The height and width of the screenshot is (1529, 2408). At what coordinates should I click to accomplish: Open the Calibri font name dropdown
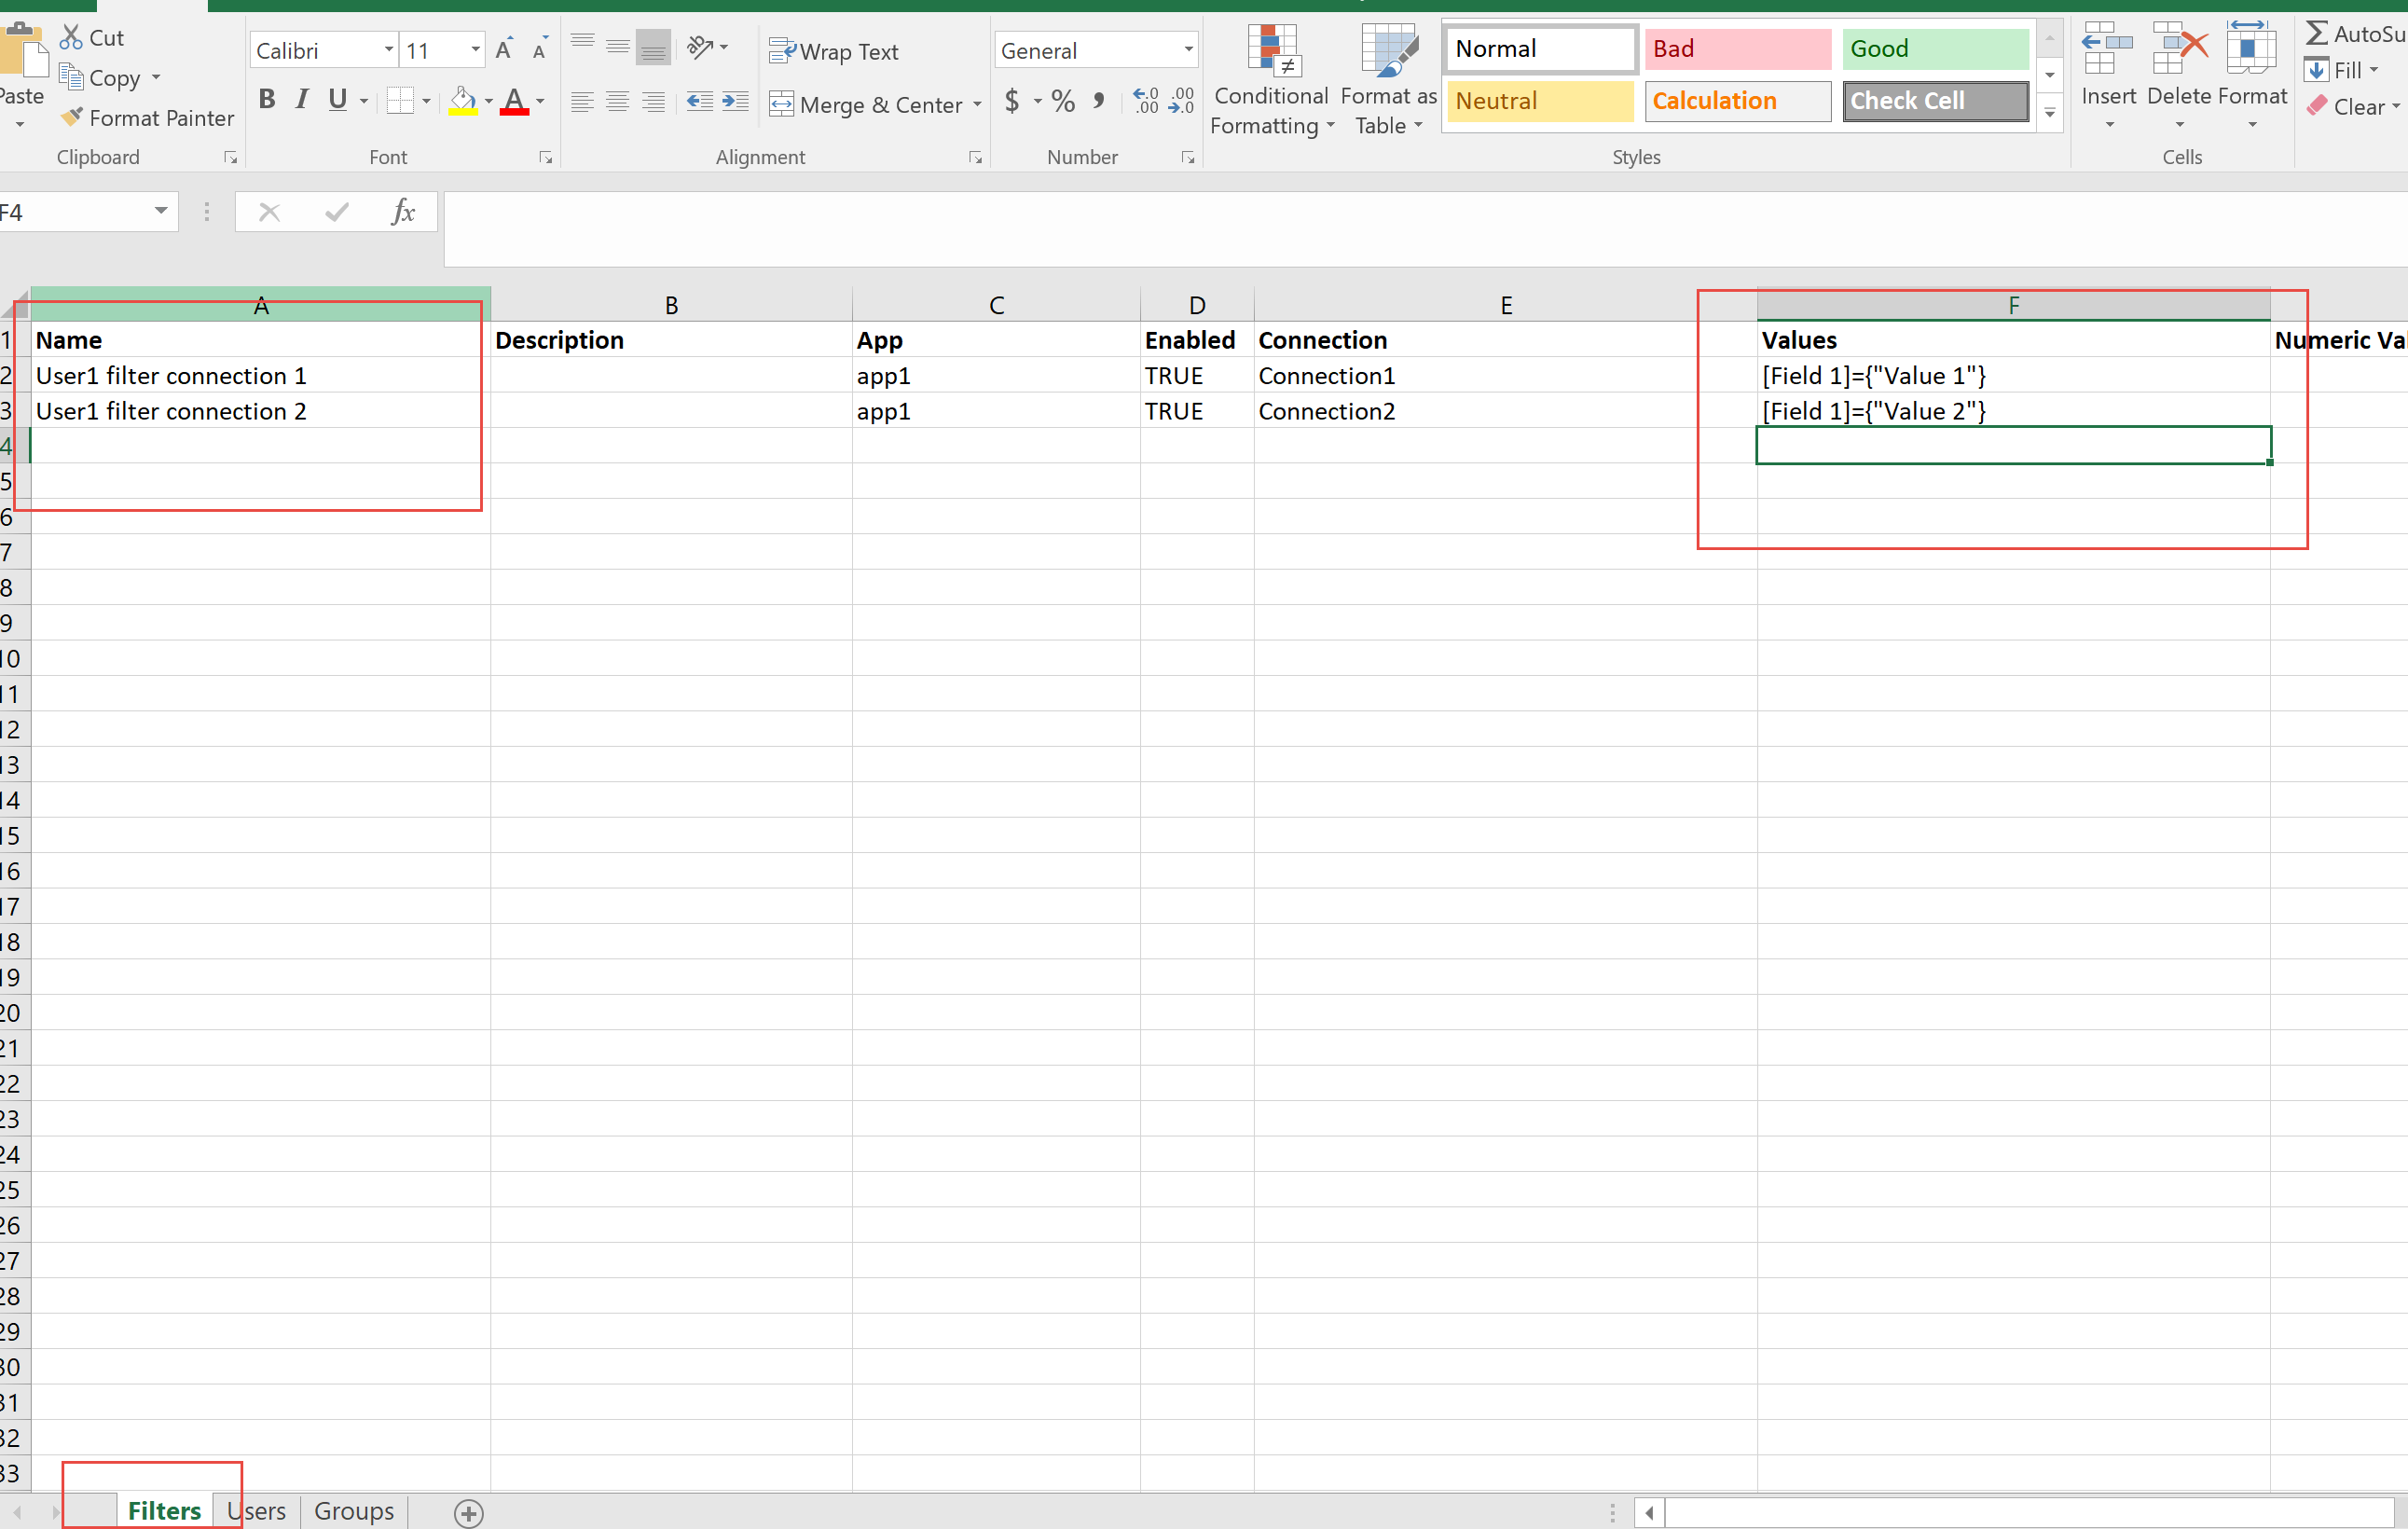pos(389,50)
